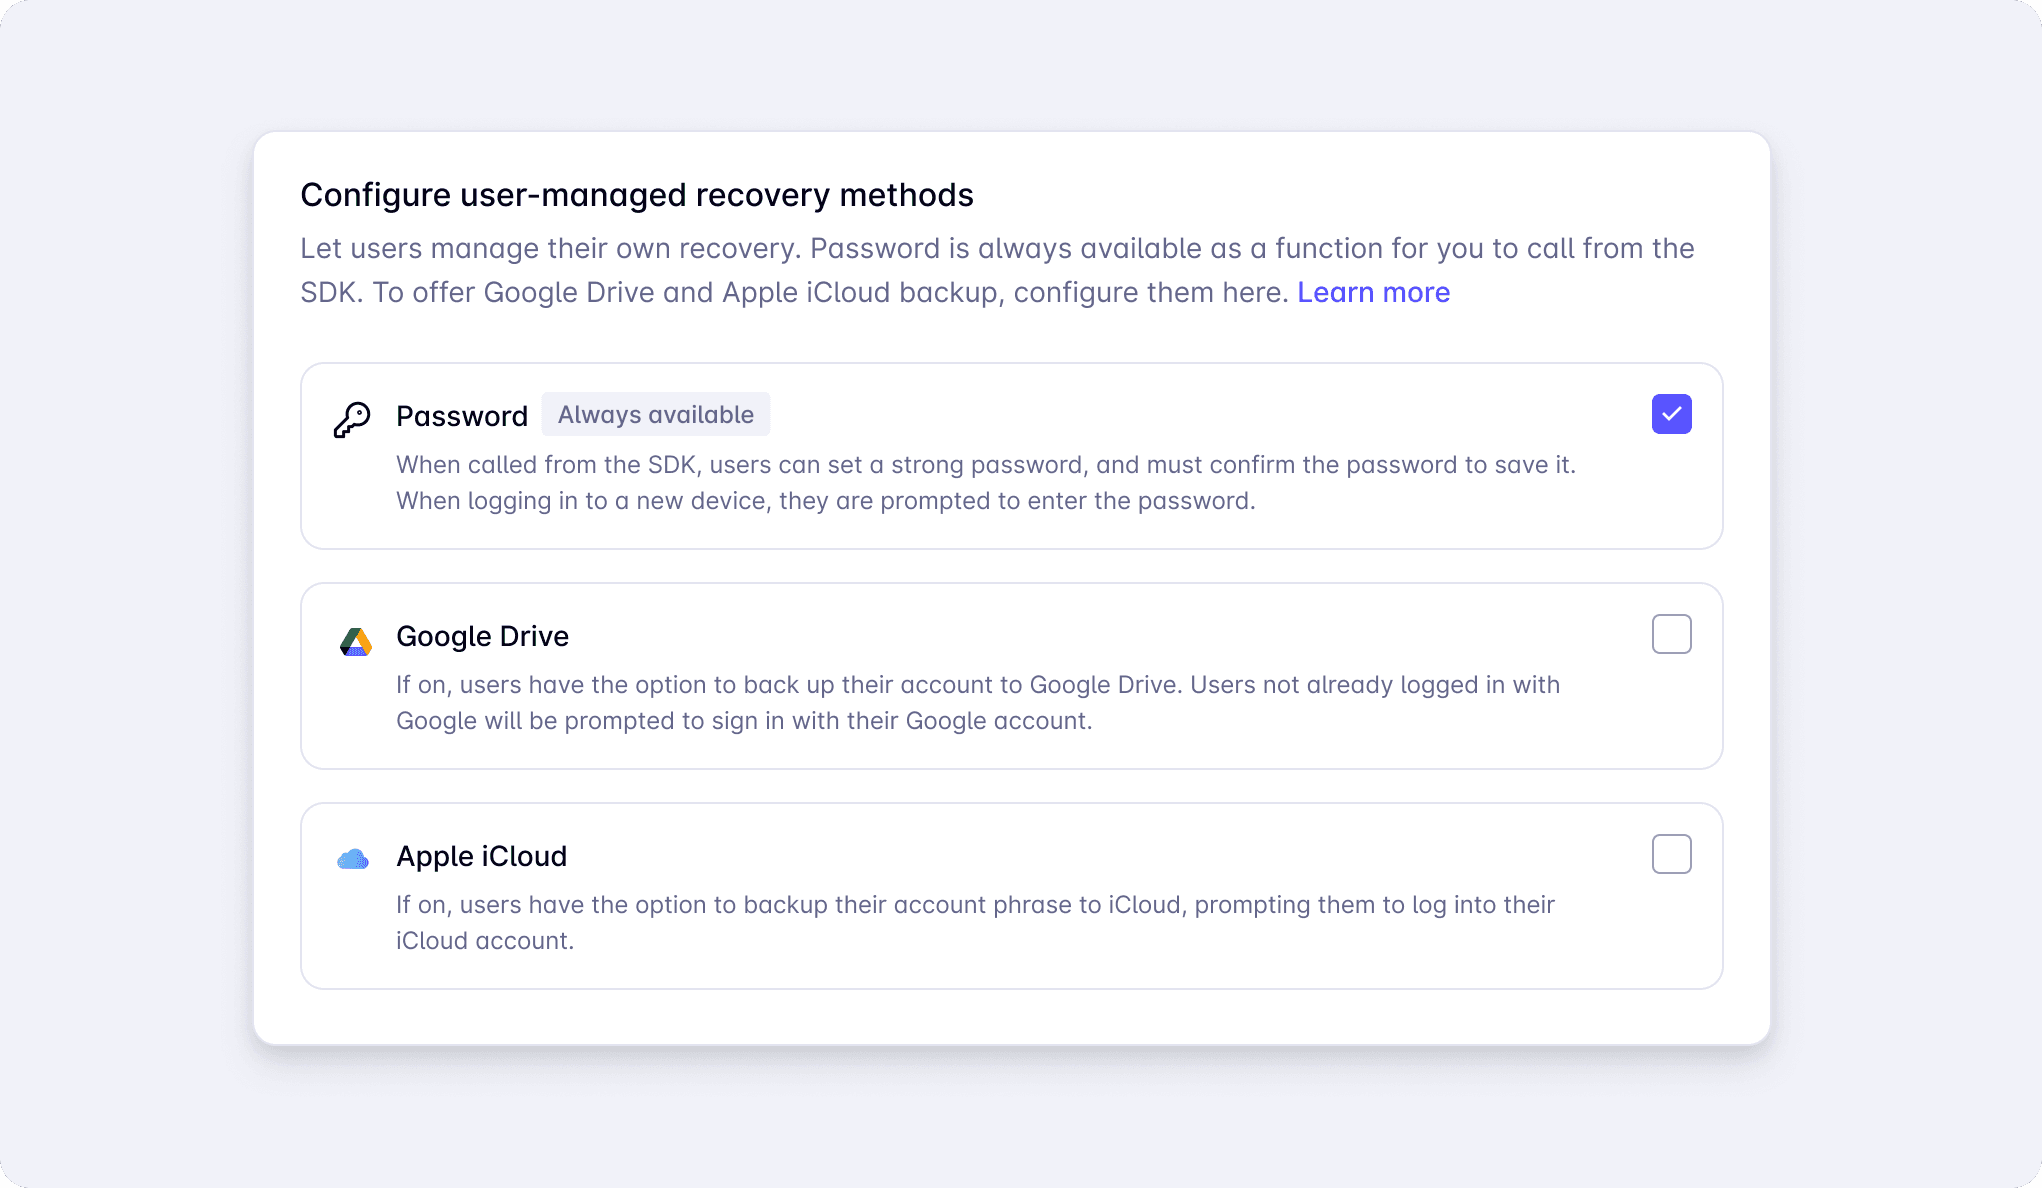The image size is (2042, 1188).
Task: Click the line starting SDK. To offer Google Drive
Action: click(x=794, y=292)
